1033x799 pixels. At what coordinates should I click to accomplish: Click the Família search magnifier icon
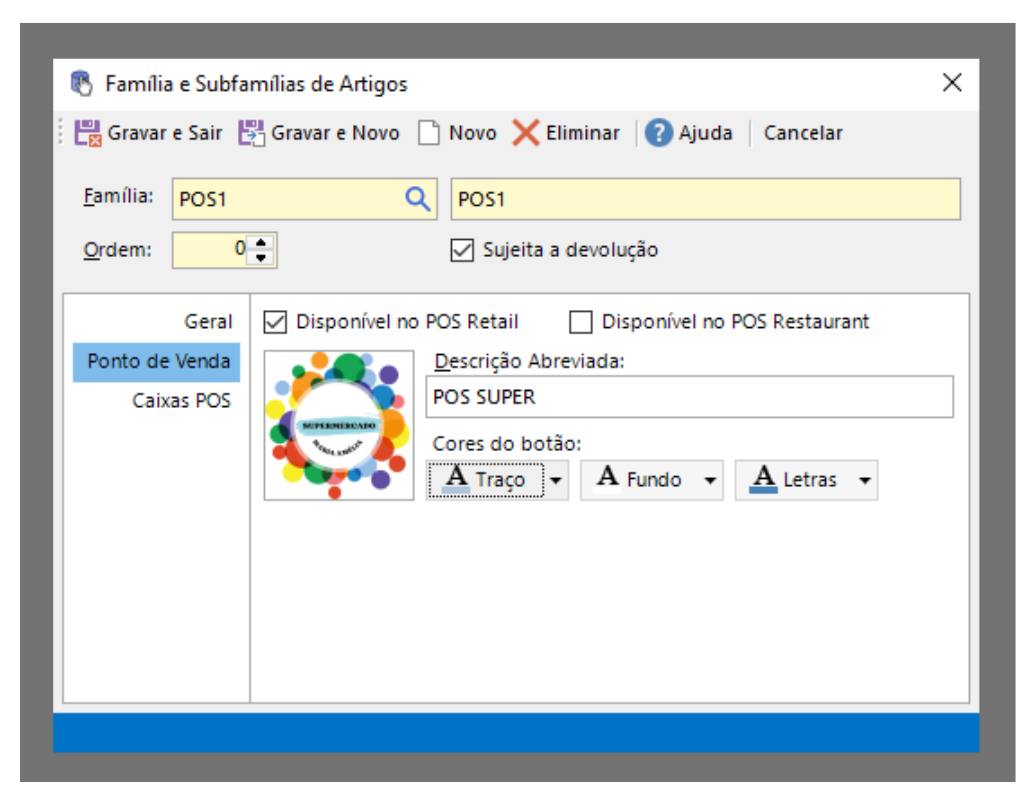coord(417,199)
